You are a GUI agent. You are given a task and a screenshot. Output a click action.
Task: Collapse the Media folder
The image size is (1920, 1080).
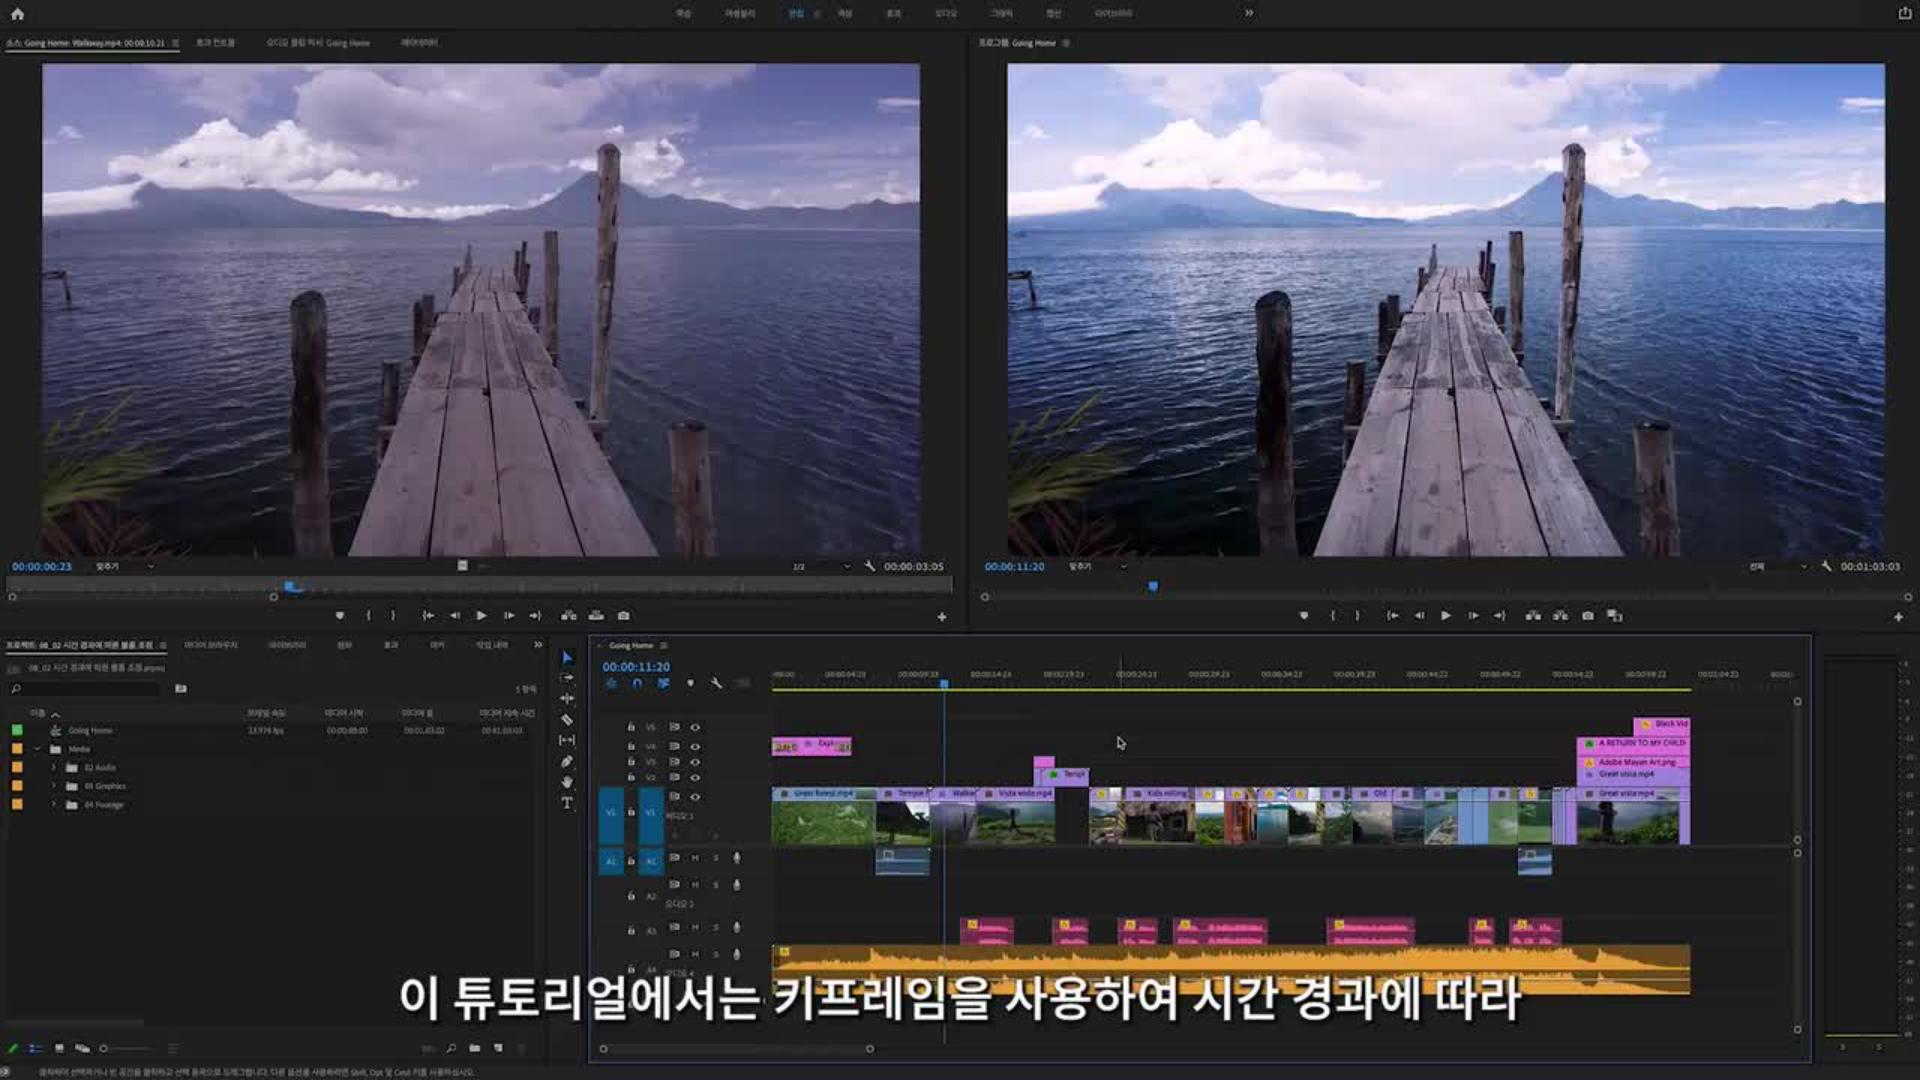tap(38, 749)
